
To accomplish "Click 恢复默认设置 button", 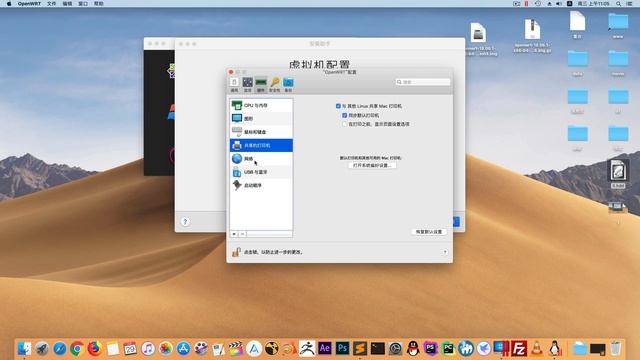I will (429, 232).
